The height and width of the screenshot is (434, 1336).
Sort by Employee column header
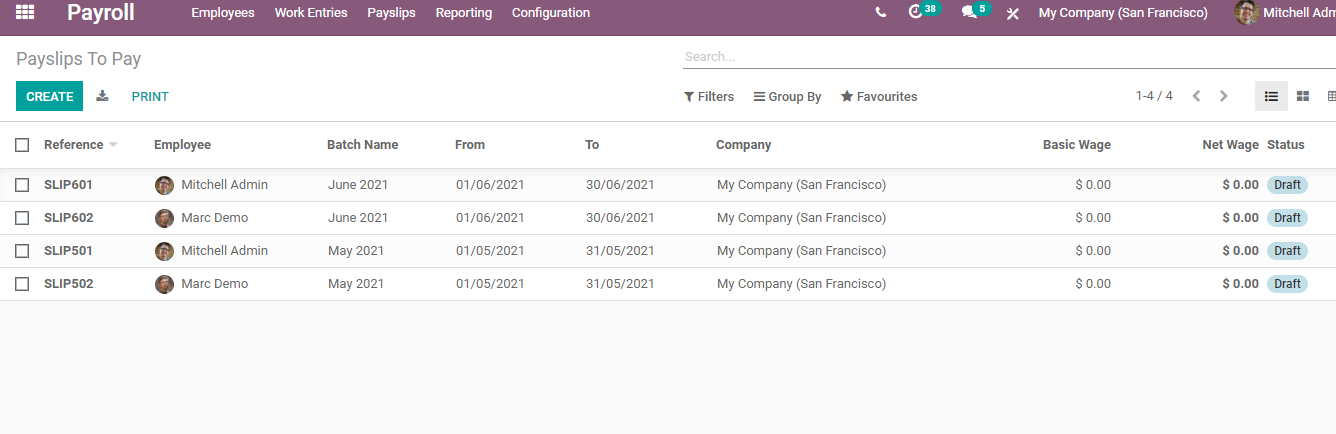click(x=182, y=145)
